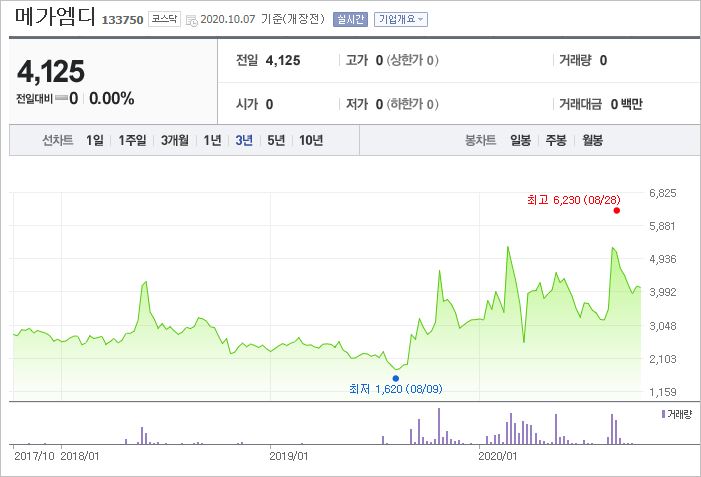Click the blue 최저 1,620 low marker
This screenshot has width=701, height=477.
396,378
